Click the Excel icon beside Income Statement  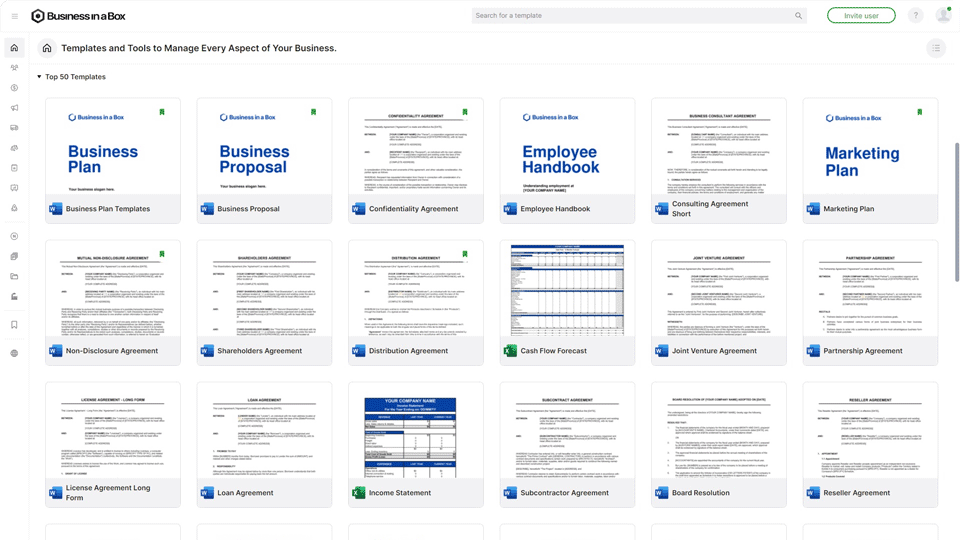359,493
